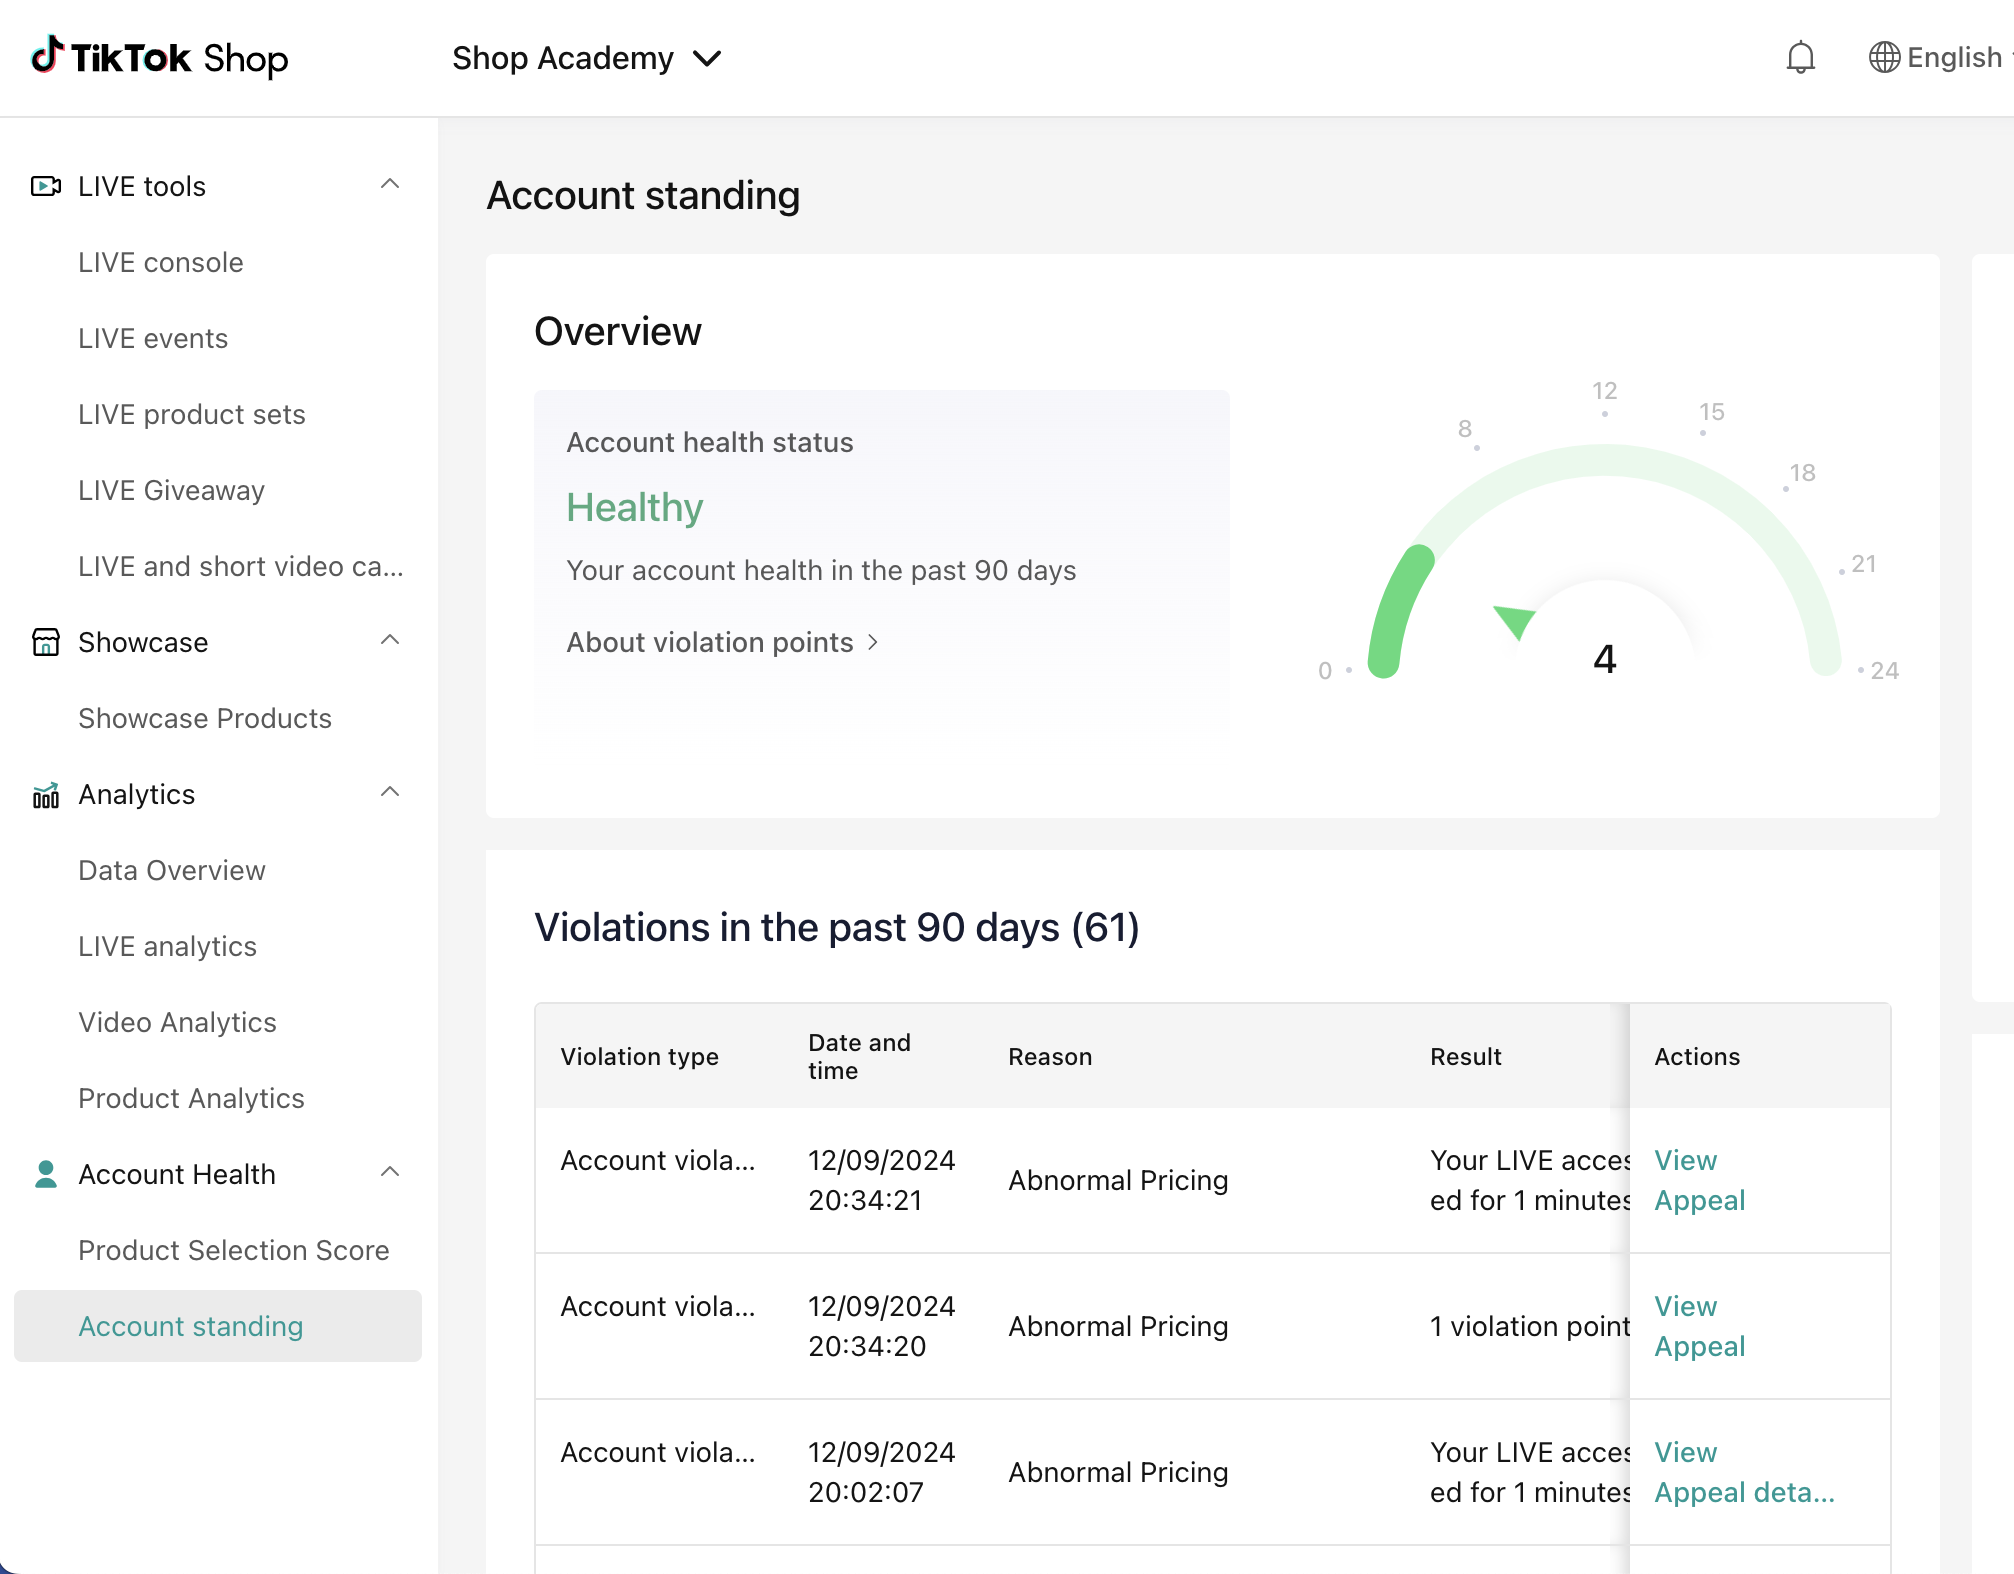Open the Shop Academy dropdown
2014x1574 pixels.
click(587, 58)
